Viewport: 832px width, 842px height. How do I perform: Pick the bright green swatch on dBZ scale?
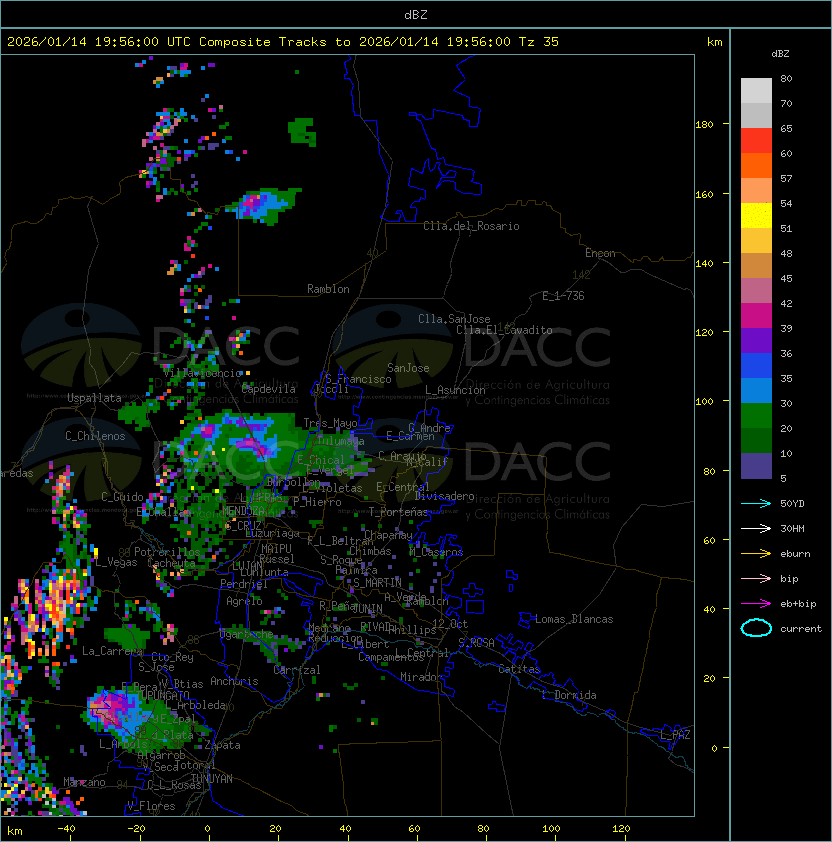tap(756, 416)
